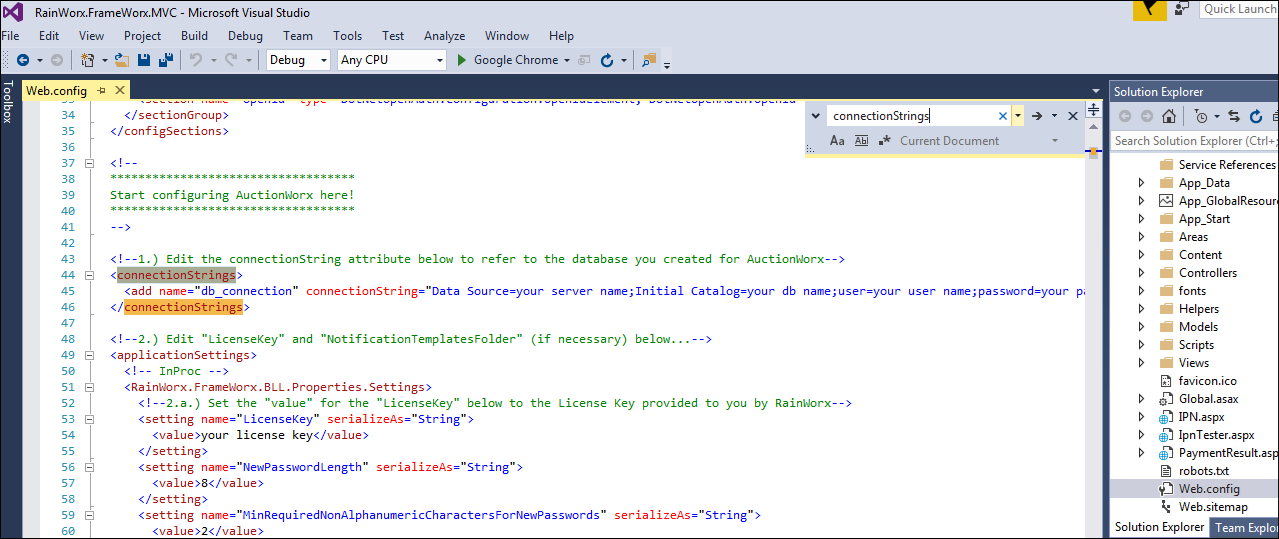
Task: Select Service References in Solution Explorer
Action: [1226, 165]
